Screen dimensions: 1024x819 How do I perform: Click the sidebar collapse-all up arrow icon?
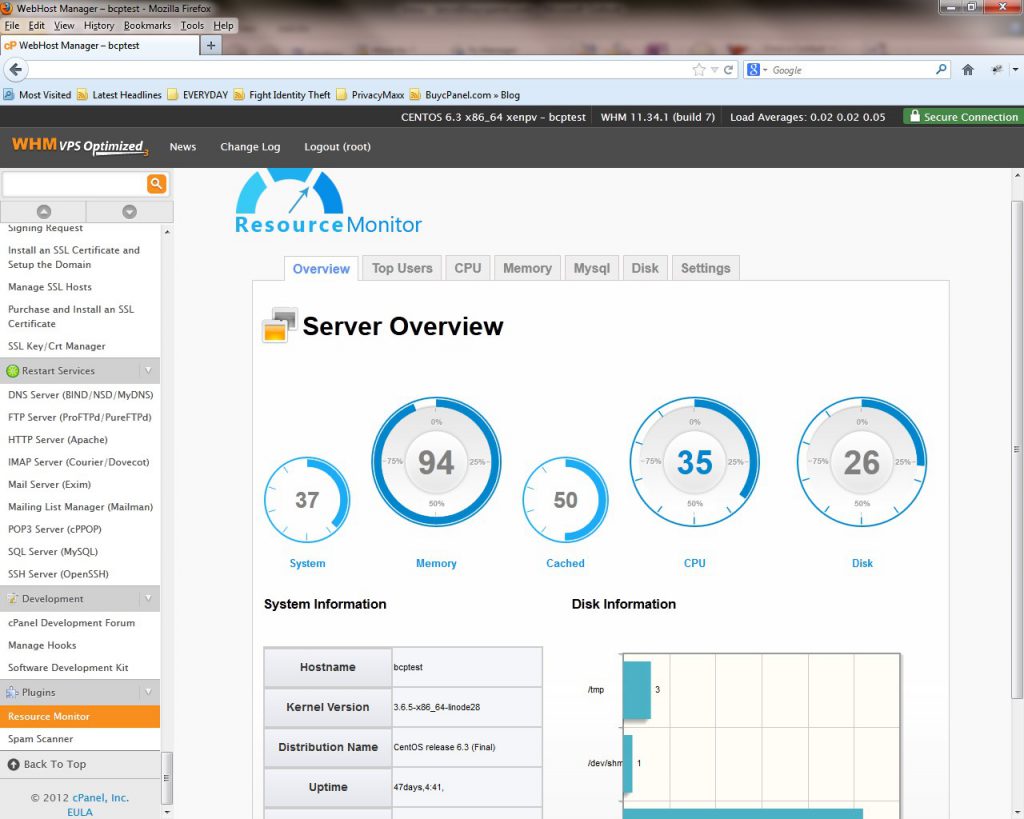coord(44,212)
